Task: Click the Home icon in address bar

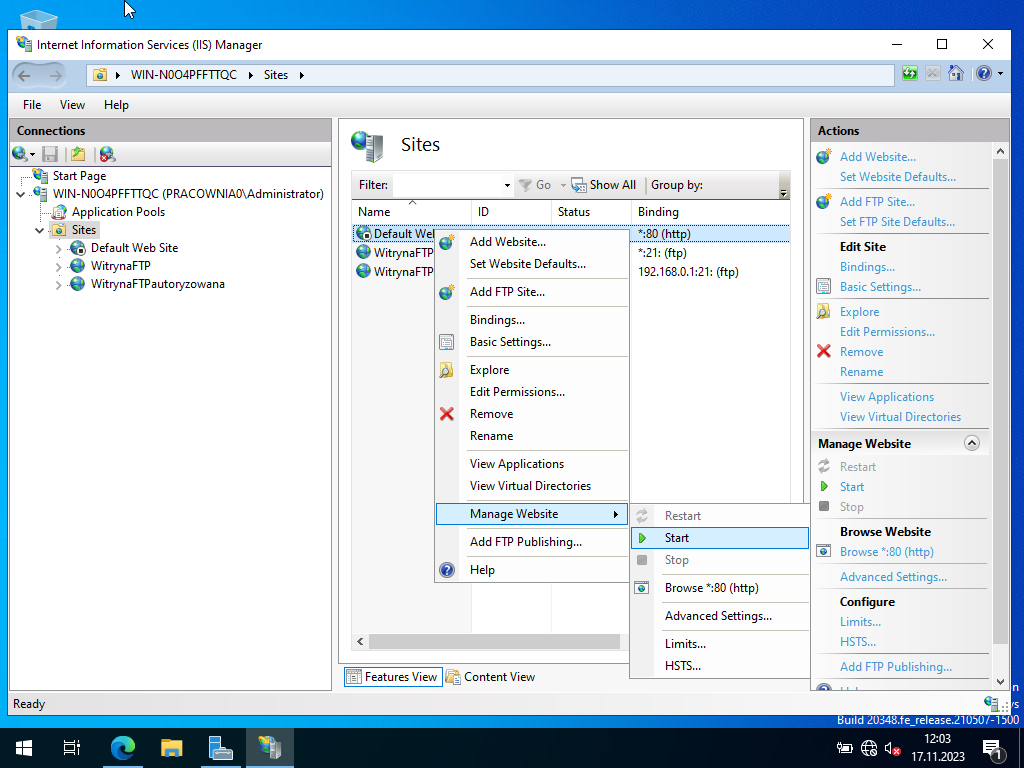Action: click(x=956, y=74)
